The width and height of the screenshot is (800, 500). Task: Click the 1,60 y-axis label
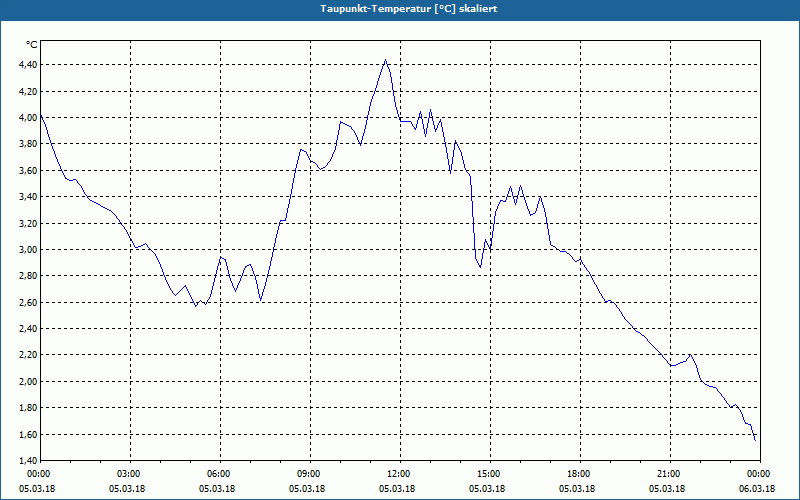[x=28, y=434]
